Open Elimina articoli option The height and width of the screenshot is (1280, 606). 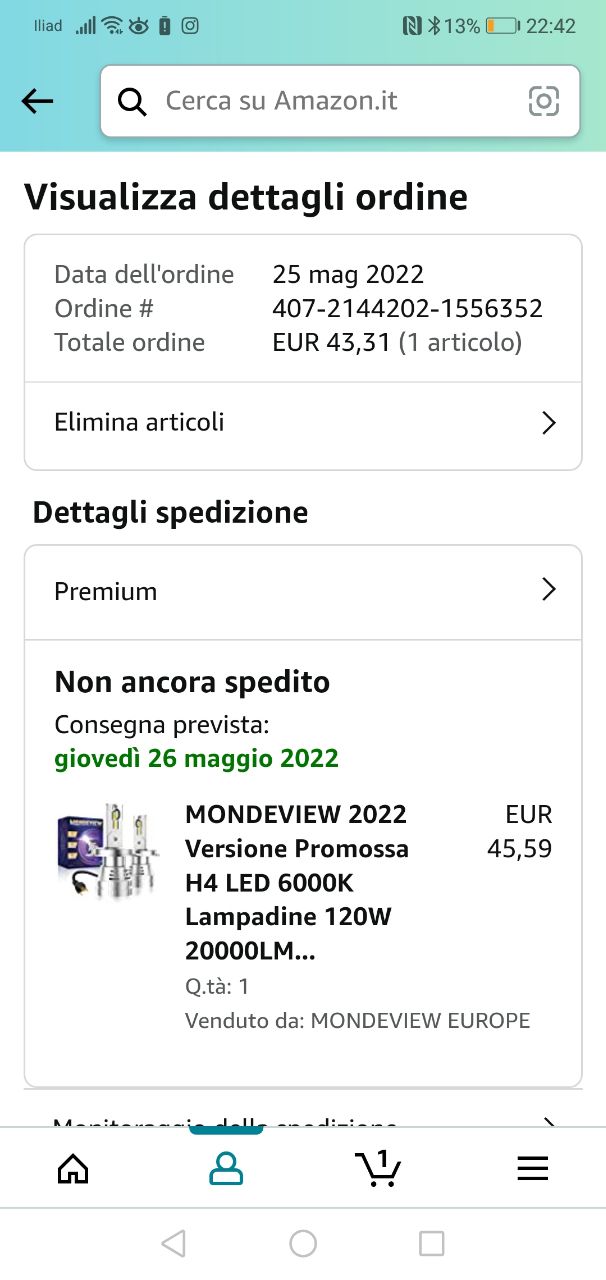pyautogui.click(x=140, y=422)
